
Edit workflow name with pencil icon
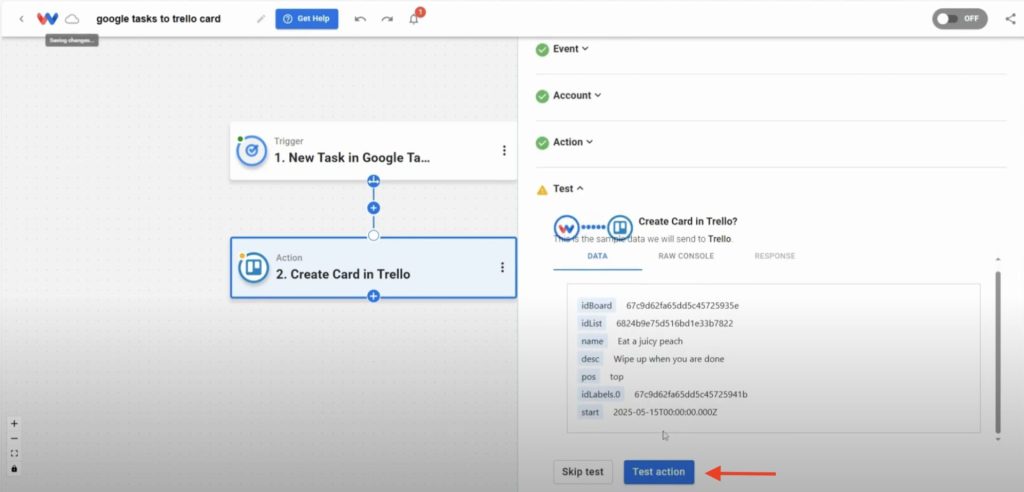[261, 19]
